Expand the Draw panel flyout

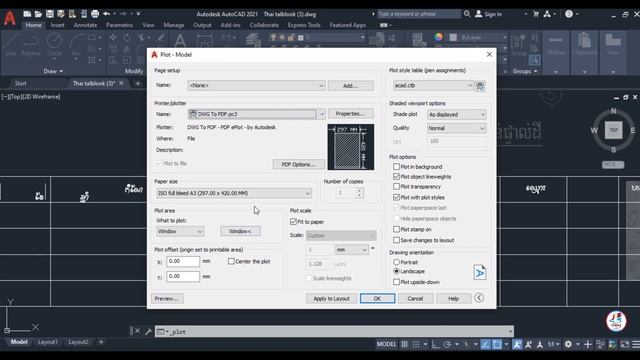(53, 71)
